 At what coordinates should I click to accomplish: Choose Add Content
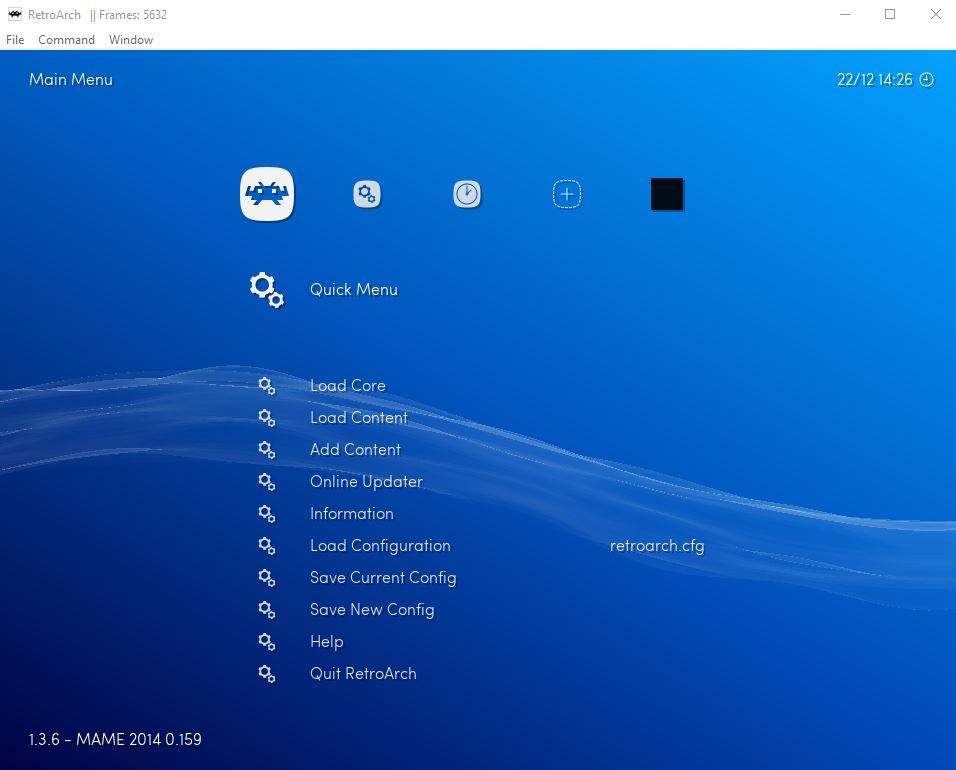click(x=355, y=449)
